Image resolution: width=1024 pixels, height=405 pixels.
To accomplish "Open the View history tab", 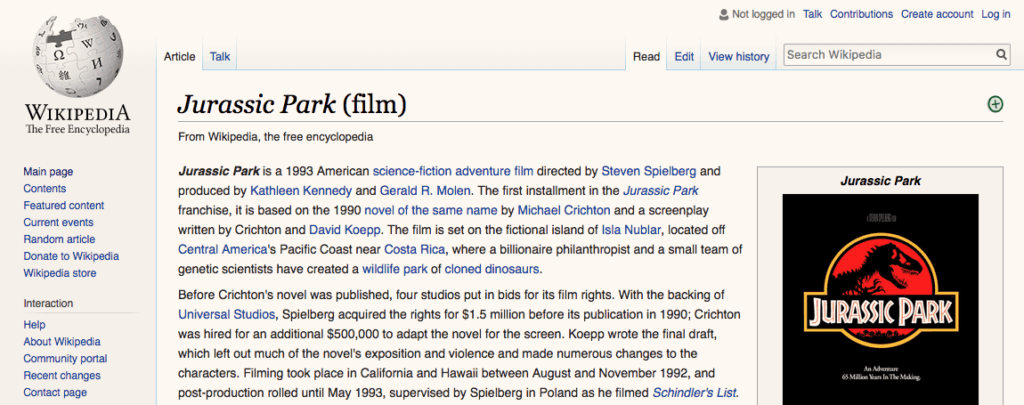I will (x=739, y=57).
